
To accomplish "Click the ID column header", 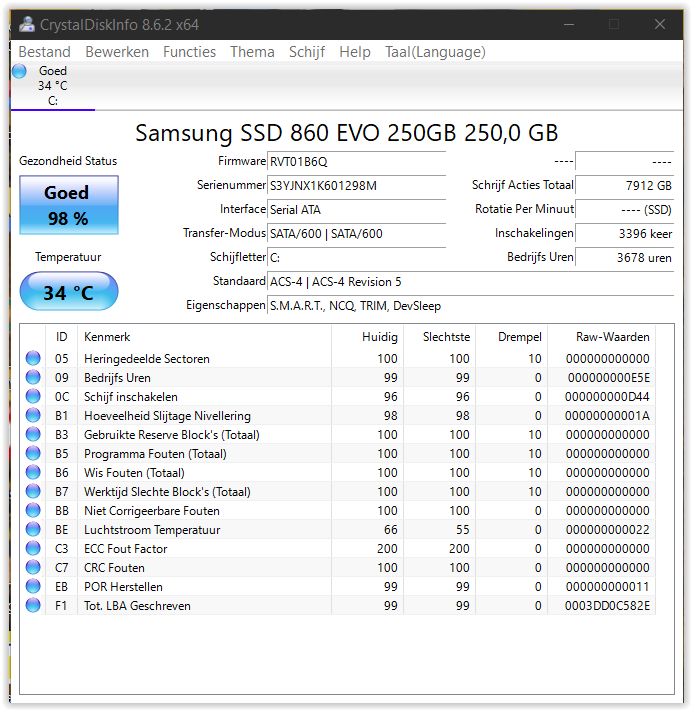I will coord(62,337).
